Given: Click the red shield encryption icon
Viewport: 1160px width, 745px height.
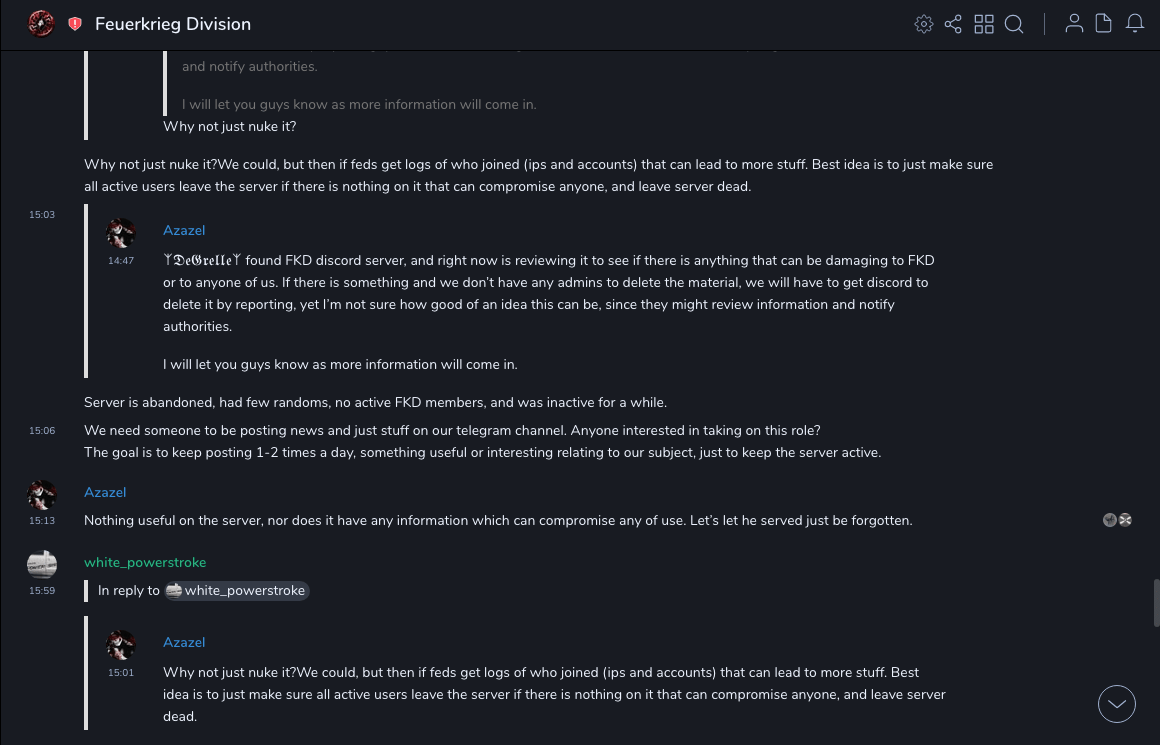Looking at the screenshot, I should [x=75, y=24].
